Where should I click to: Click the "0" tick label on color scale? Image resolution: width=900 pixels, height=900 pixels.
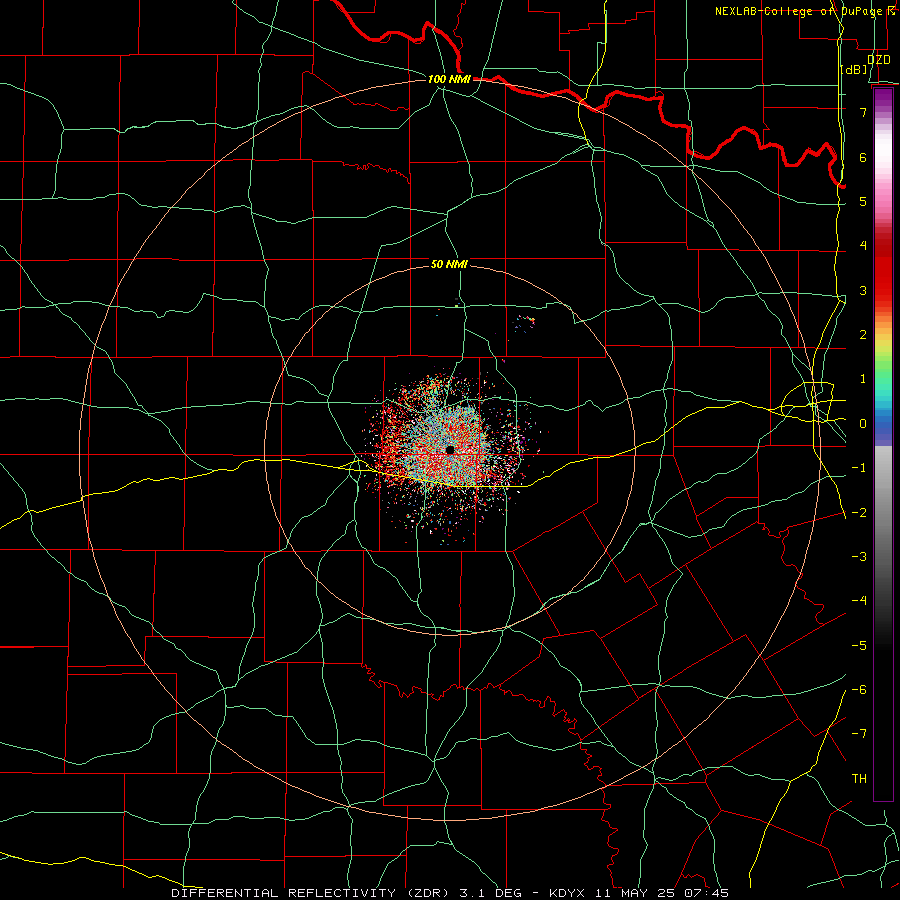[863, 424]
